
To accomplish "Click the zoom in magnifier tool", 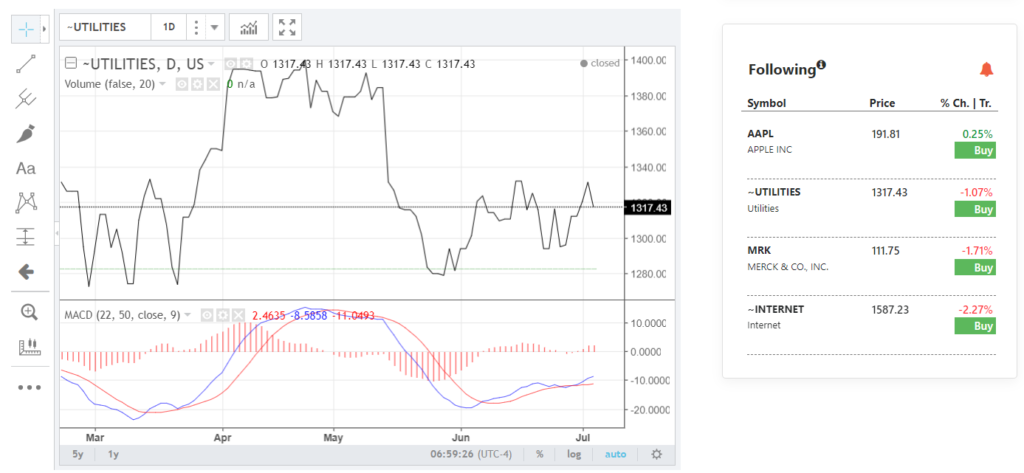I will 28,312.
